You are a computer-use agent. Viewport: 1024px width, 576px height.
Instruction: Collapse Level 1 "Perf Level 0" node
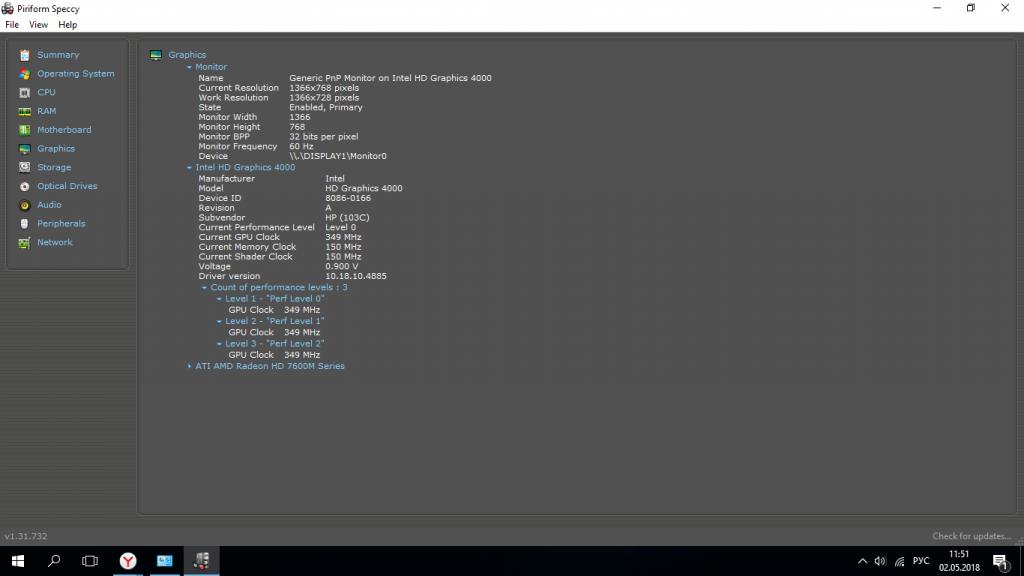pos(219,299)
